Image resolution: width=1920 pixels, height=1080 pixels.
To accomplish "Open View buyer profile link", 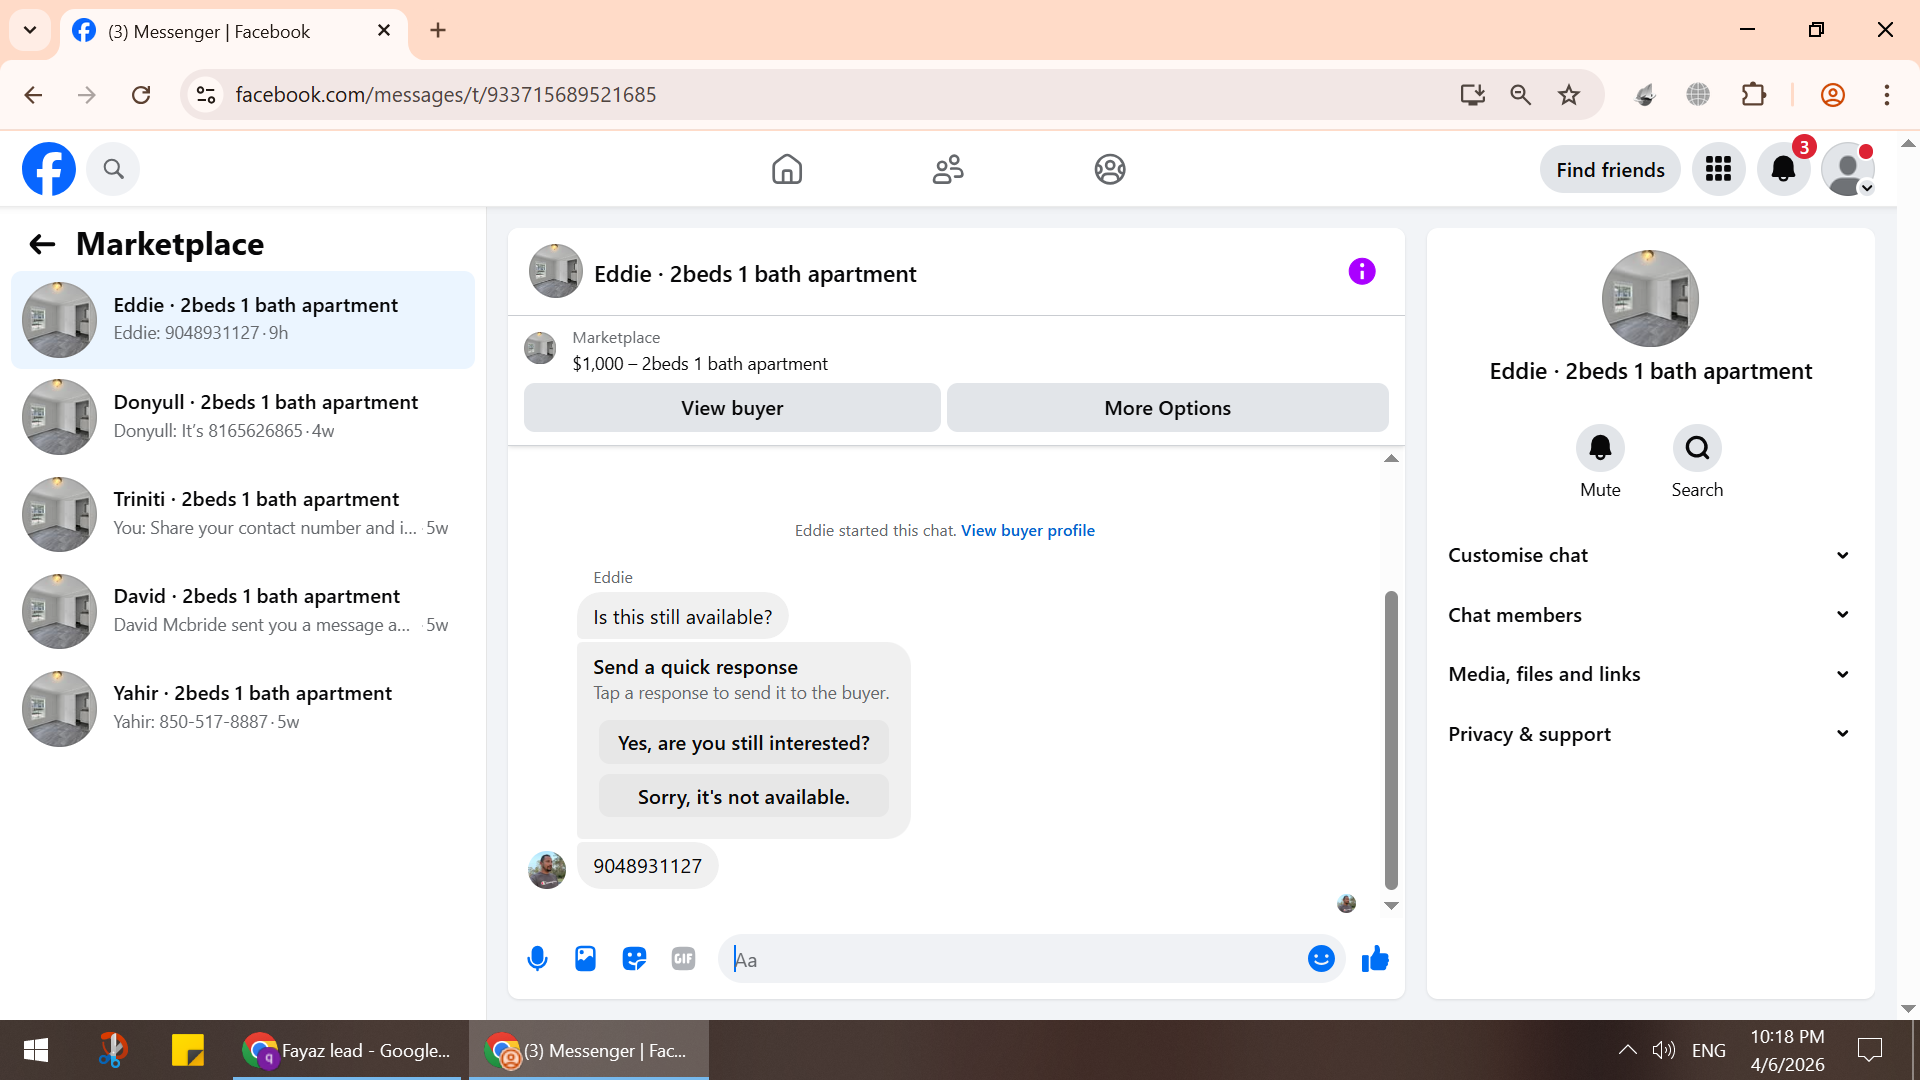I will point(1028,530).
